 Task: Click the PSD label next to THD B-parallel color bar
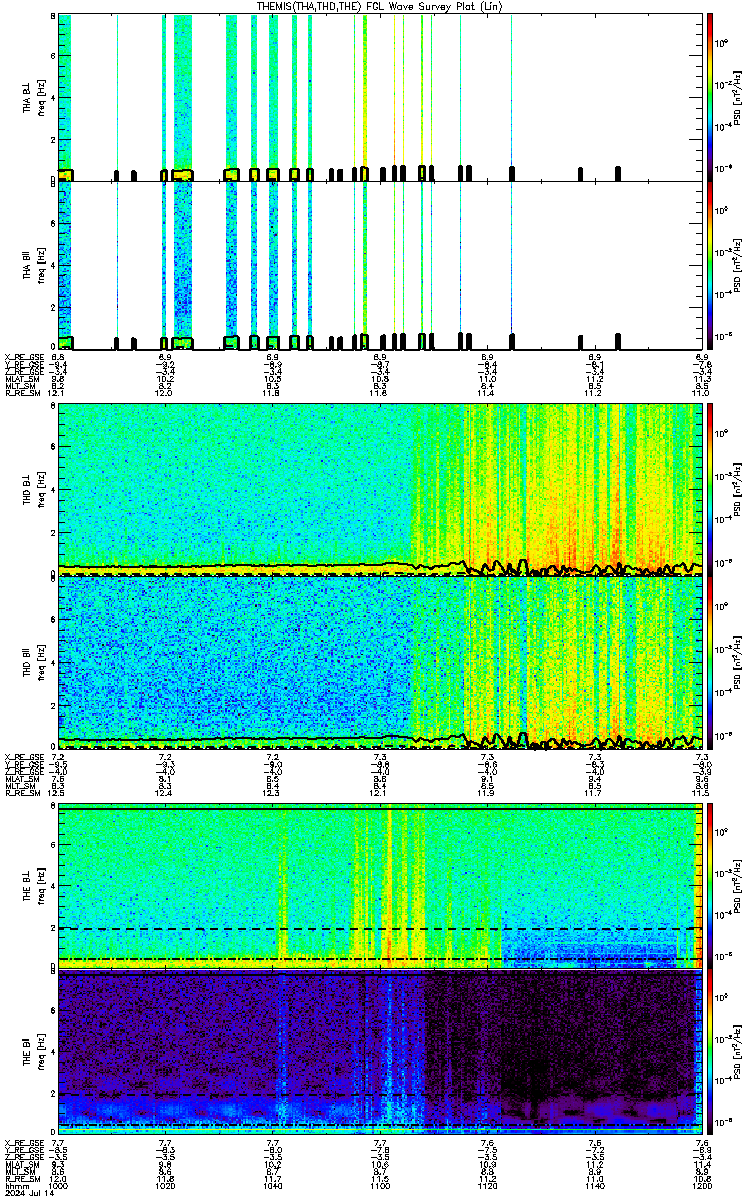click(x=738, y=663)
